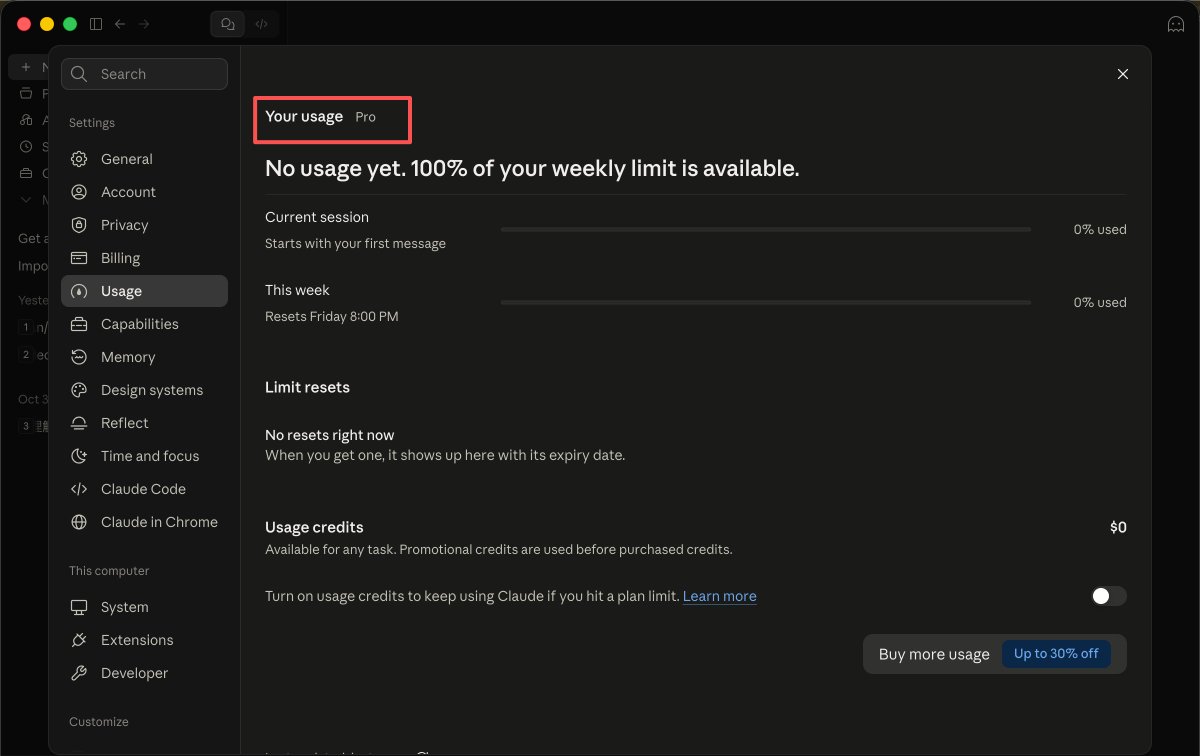Click "No resets right now" text
1200x756 pixels.
click(x=330, y=435)
